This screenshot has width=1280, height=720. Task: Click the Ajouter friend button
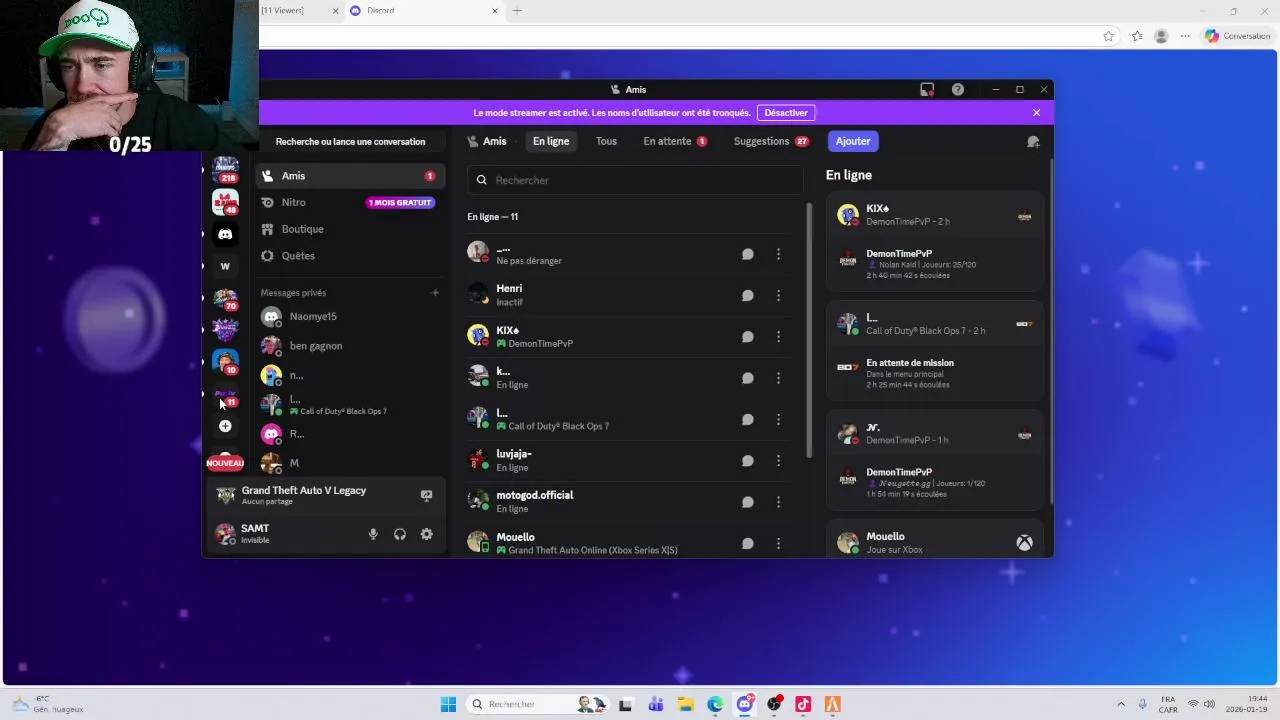(x=853, y=141)
